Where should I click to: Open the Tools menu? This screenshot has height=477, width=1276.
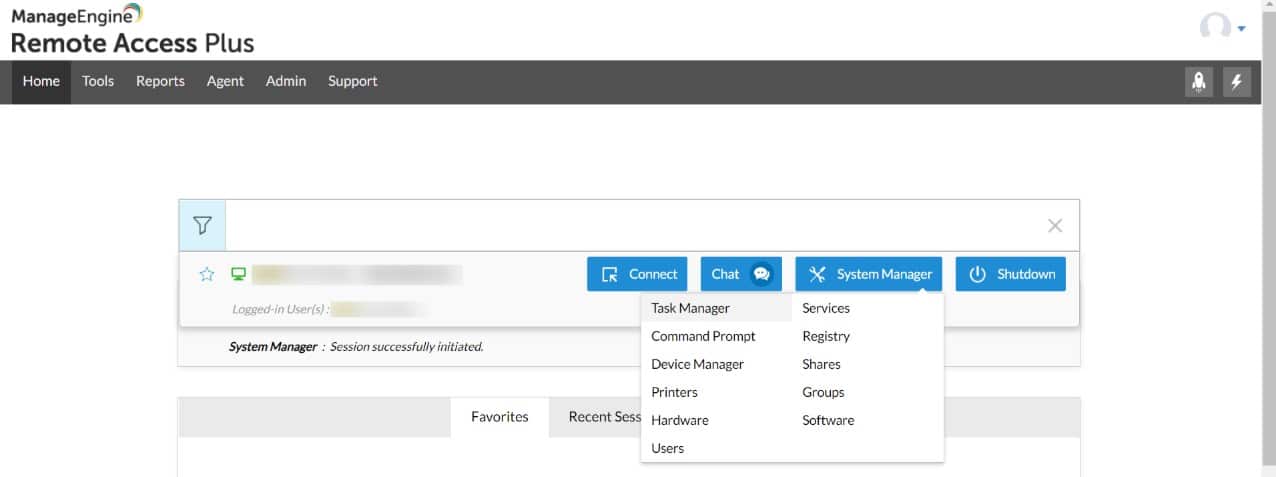coord(98,81)
